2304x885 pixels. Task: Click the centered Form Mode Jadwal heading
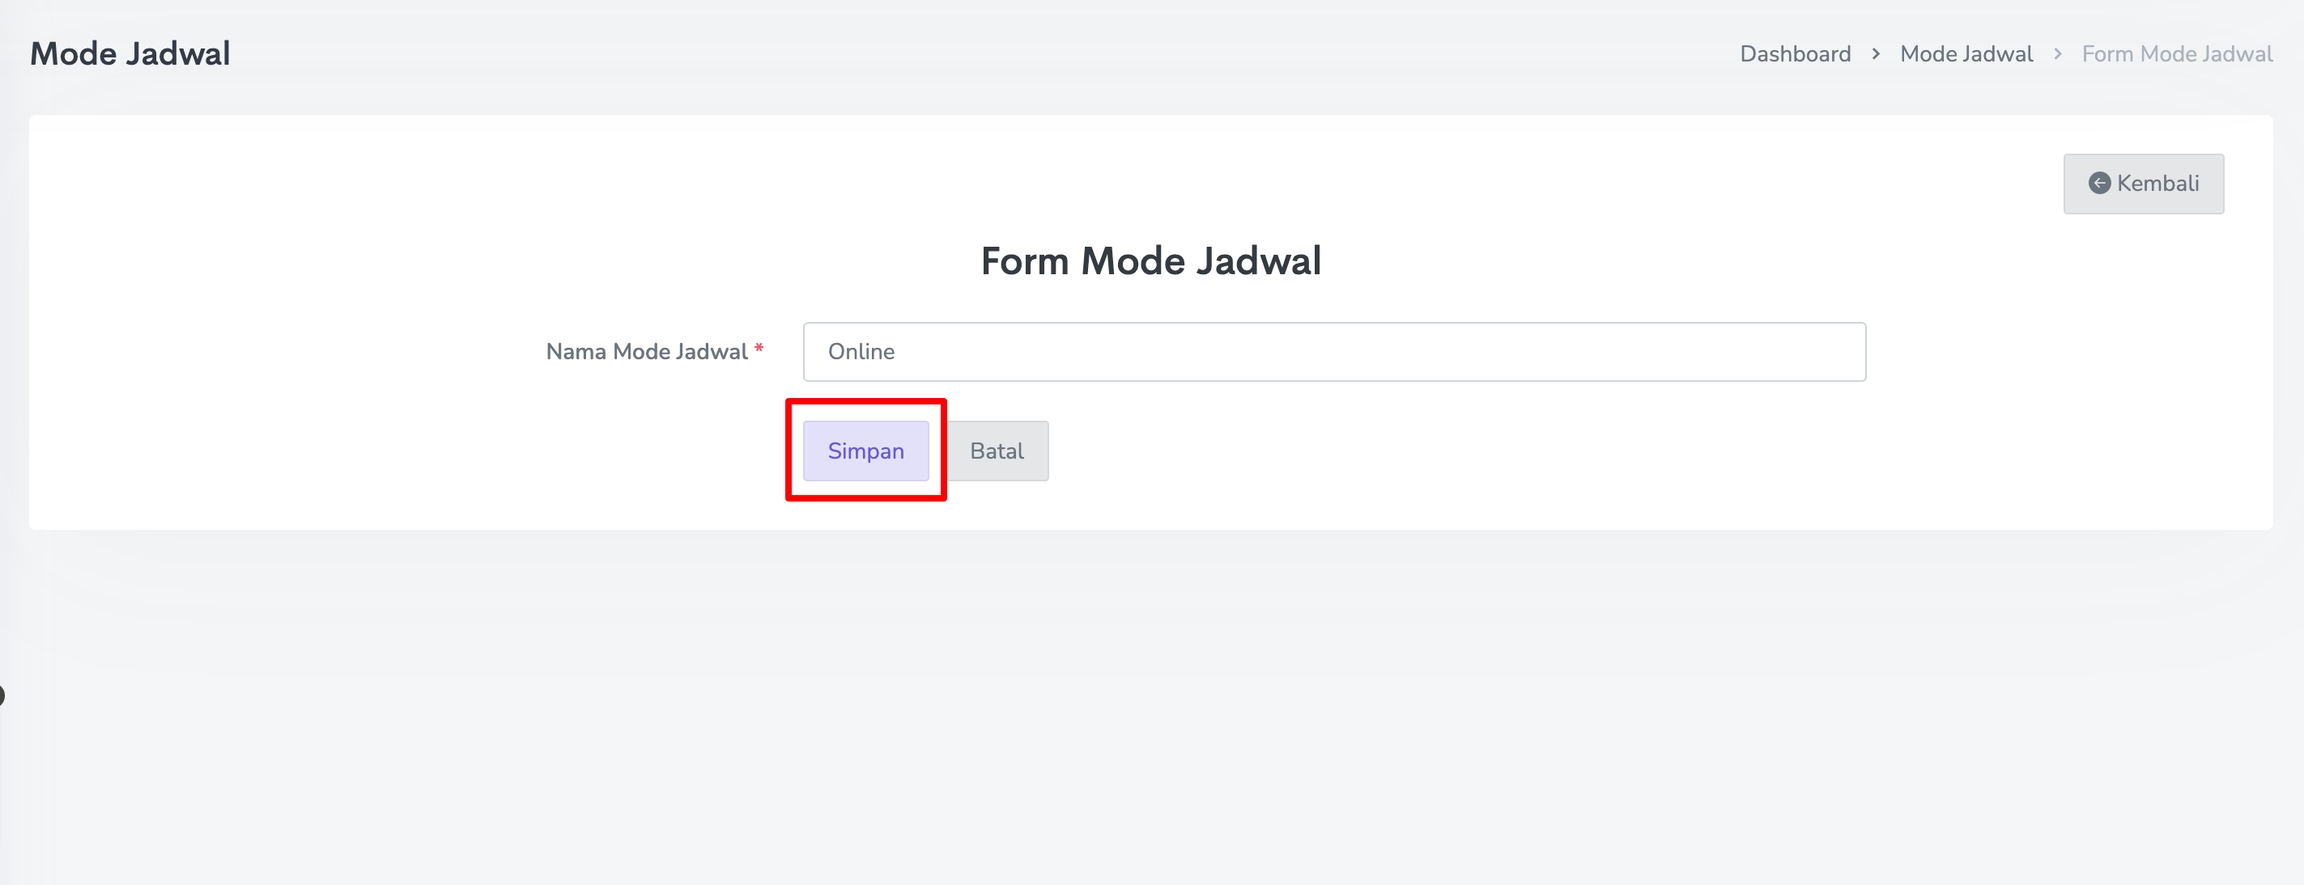click(1151, 261)
